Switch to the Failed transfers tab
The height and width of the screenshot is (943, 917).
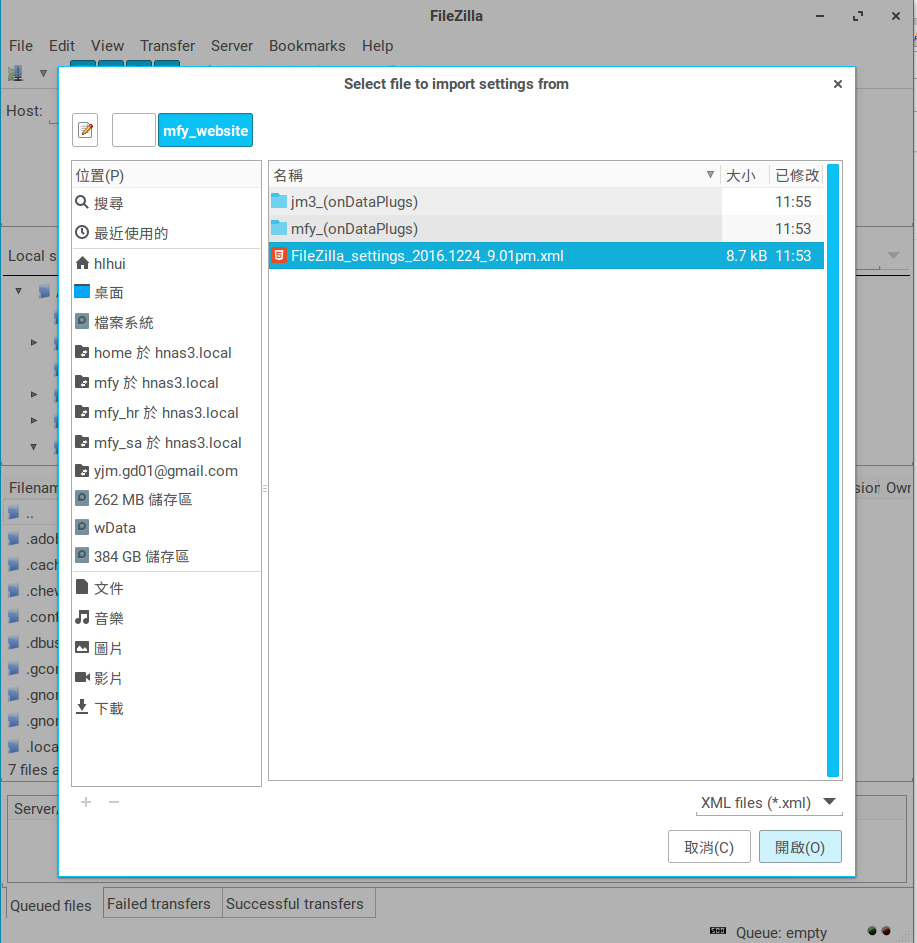[158, 903]
